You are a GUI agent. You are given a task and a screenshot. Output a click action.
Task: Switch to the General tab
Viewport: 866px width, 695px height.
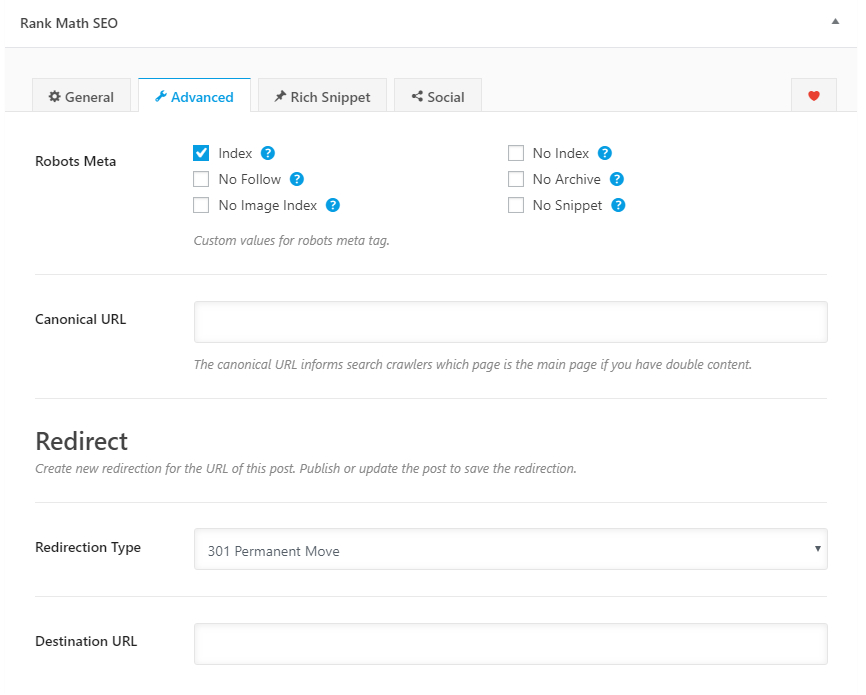[x=81, y=96]
